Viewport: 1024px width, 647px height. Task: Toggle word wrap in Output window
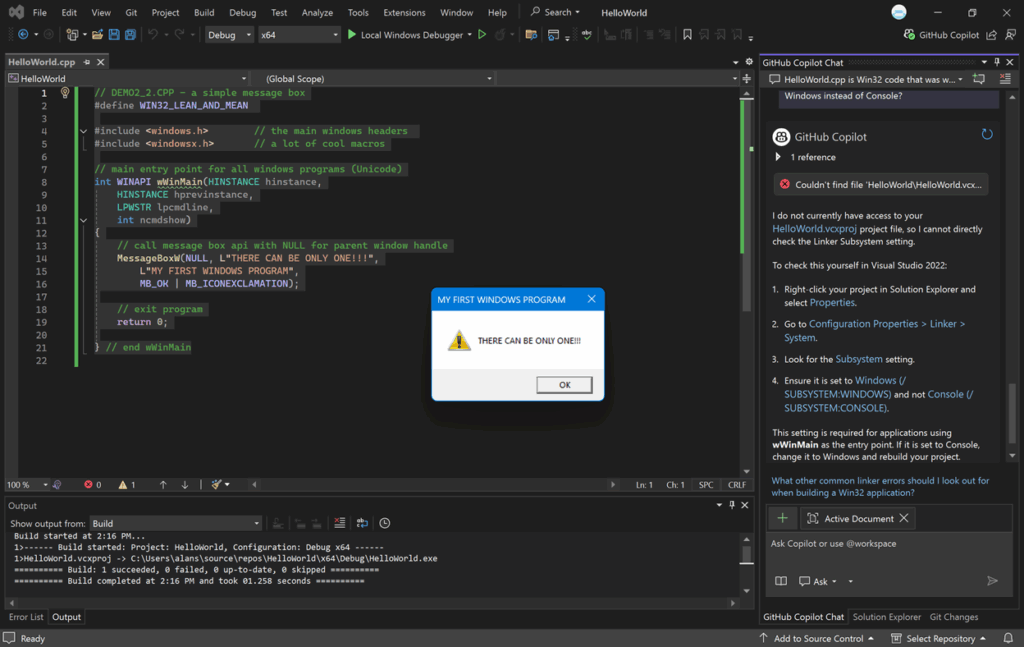362,523
